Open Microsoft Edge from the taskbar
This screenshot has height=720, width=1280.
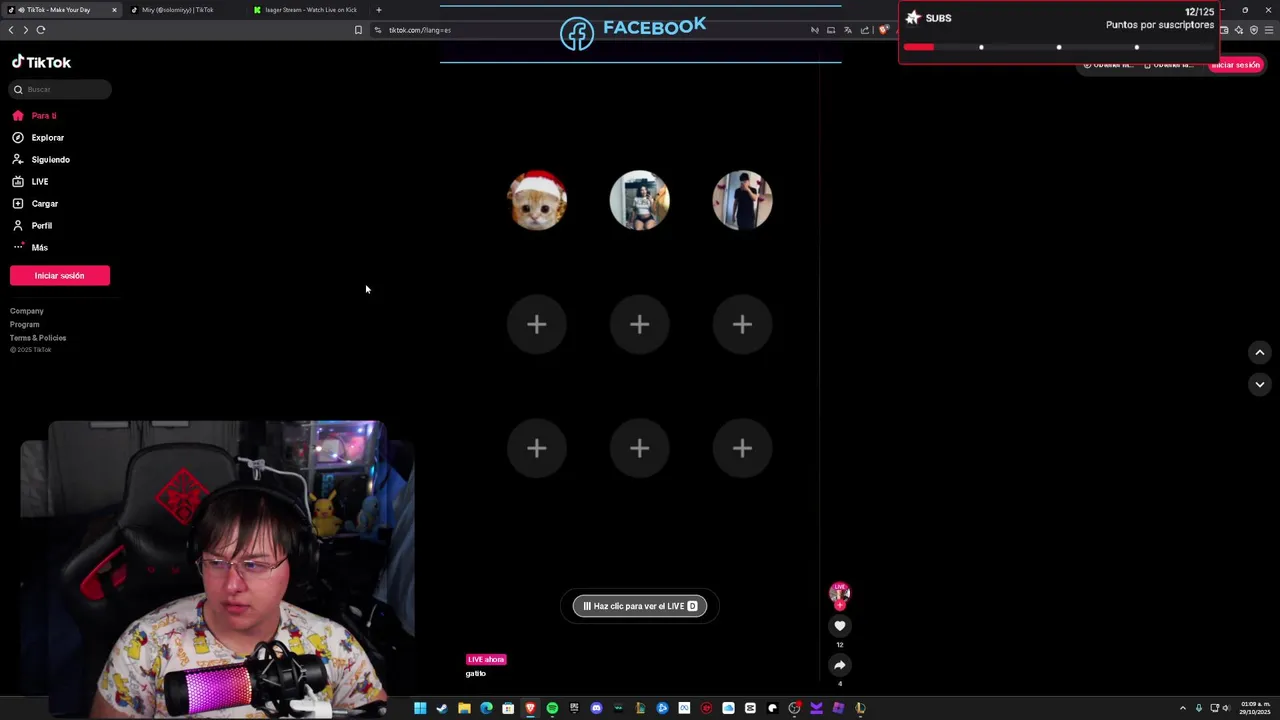(x=486, y=708)
